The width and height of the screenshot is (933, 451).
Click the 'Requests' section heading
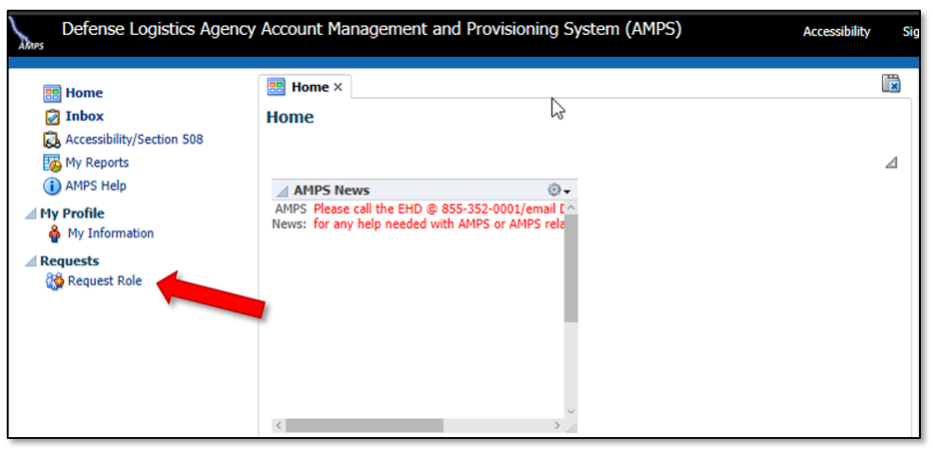point(70,261)
